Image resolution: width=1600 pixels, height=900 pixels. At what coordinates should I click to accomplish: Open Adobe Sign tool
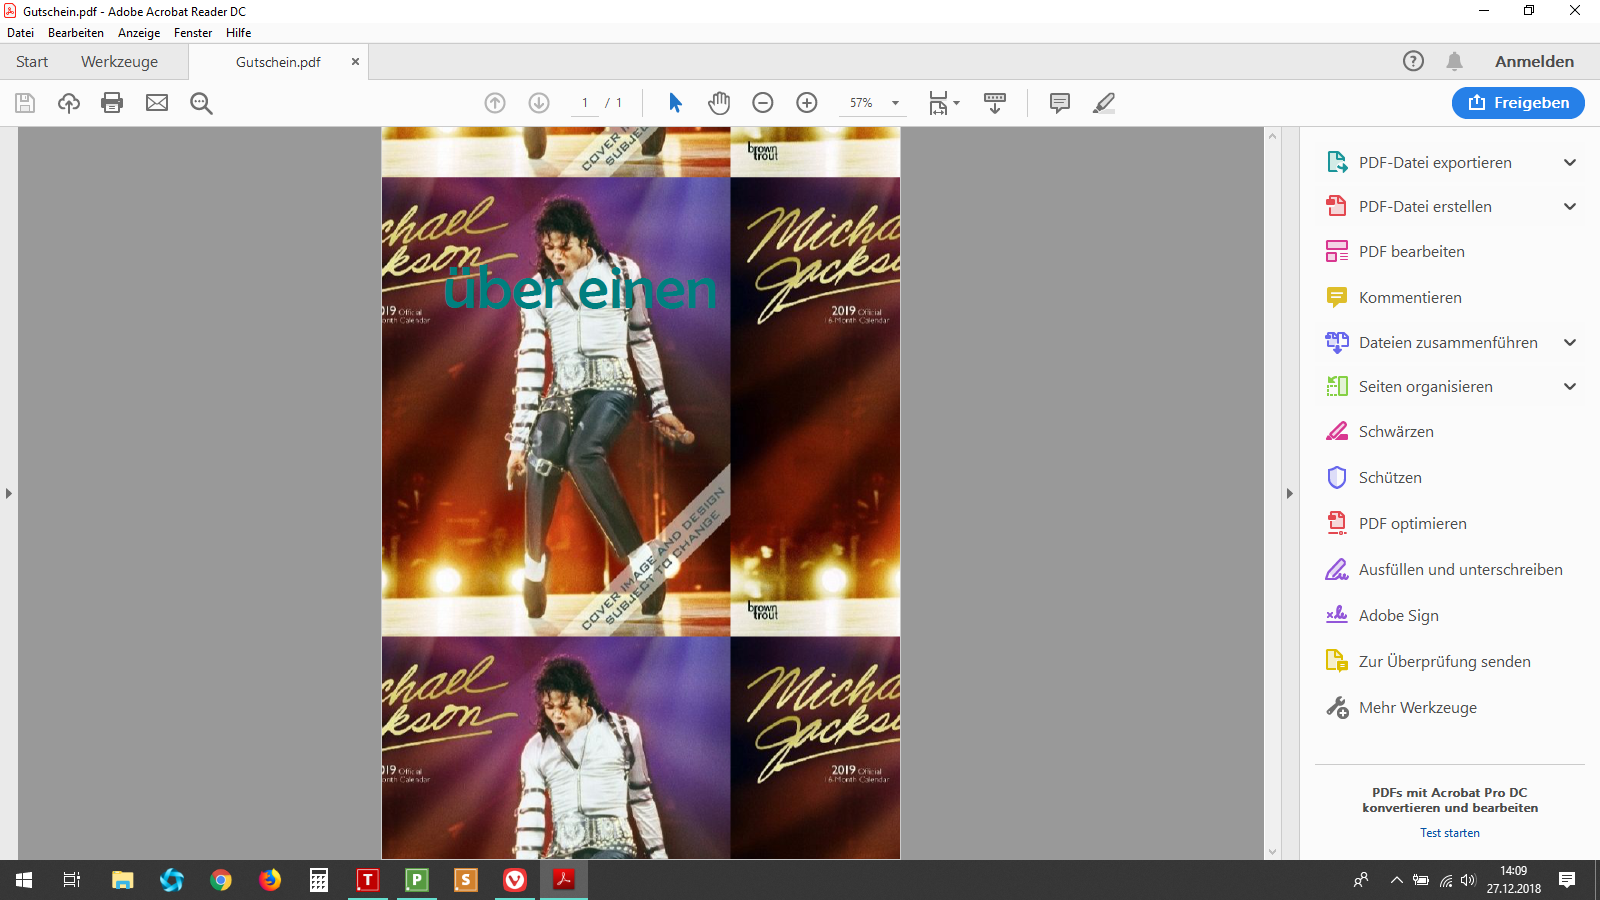click(x=1398, y=615)
